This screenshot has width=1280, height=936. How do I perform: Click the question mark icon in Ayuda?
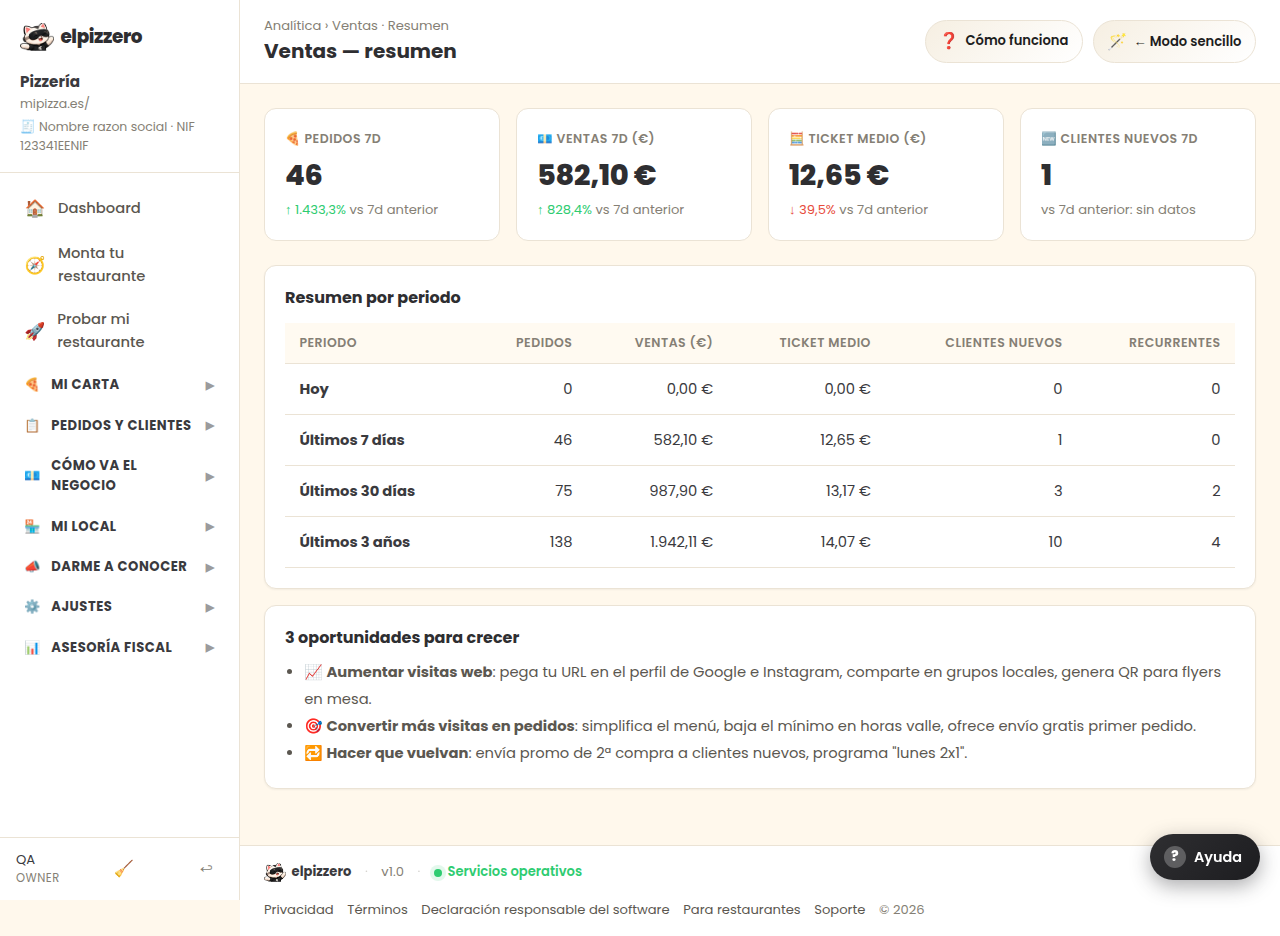pyautogui.click(x=1175, y=857)
